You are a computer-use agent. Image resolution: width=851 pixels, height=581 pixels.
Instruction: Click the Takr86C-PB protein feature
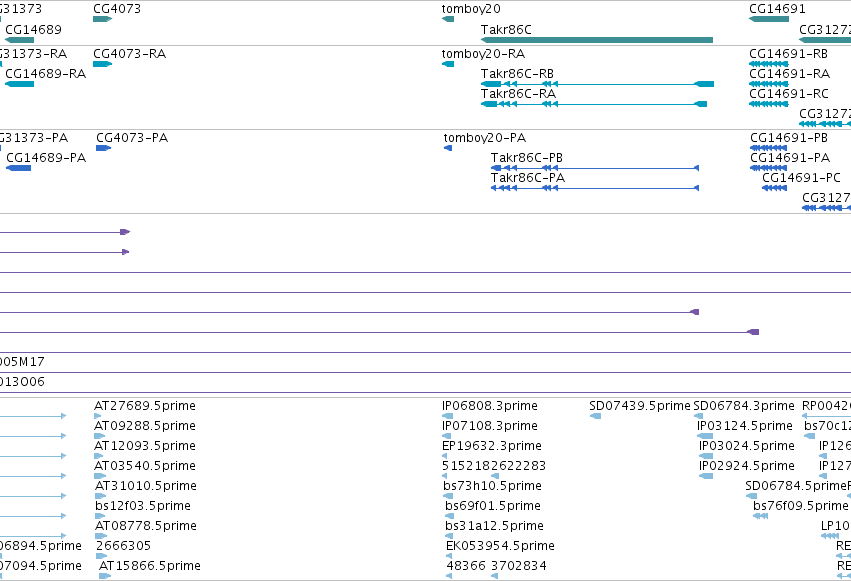(x=595, y=168)
